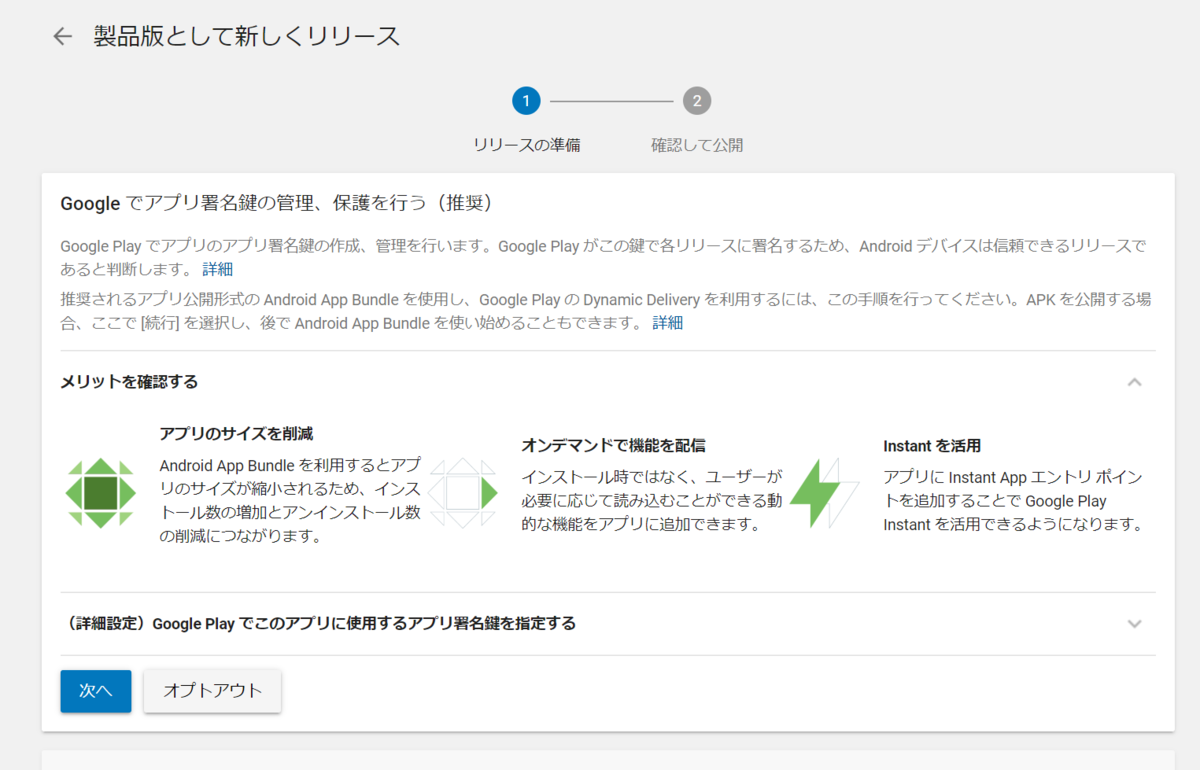The image size is (1200, 770).
Task: Go back using the left arrow icon
Action: pos(63,37)
